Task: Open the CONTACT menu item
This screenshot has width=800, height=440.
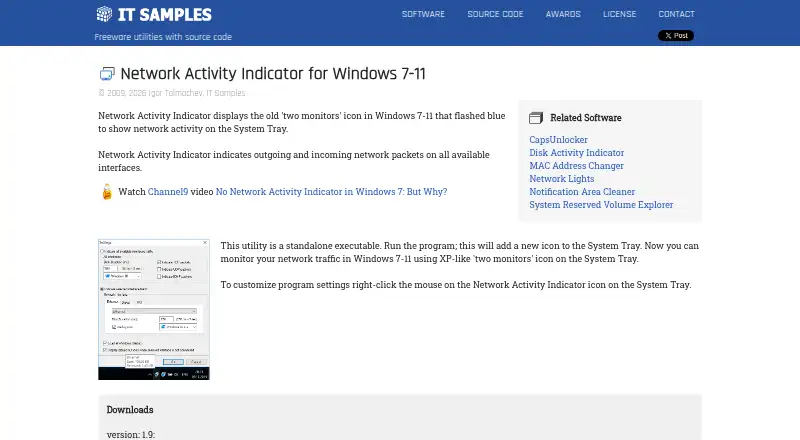Action: [677, 14]
